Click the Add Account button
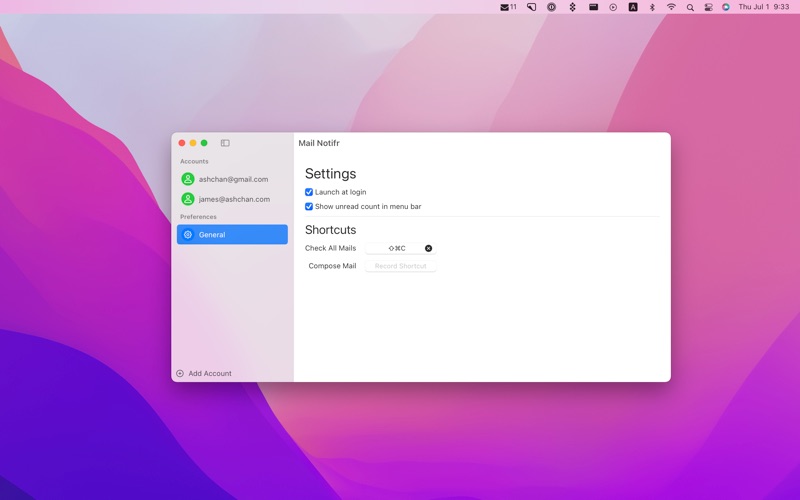This screenshot has width=800, height=500. tap(209, 374)
